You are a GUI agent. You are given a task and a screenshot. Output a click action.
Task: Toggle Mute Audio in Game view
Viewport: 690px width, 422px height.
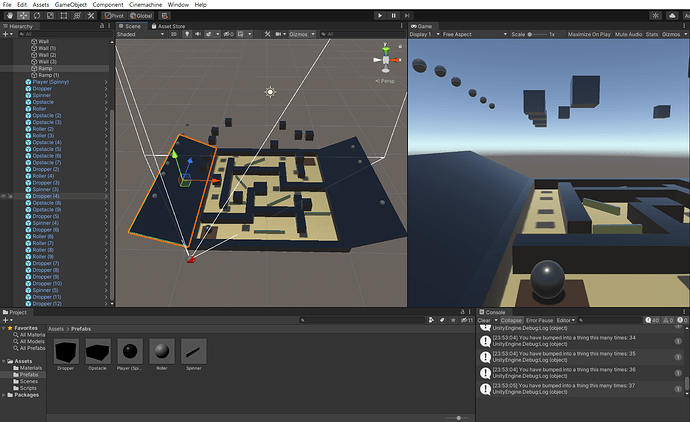click(x=628, y=34)
